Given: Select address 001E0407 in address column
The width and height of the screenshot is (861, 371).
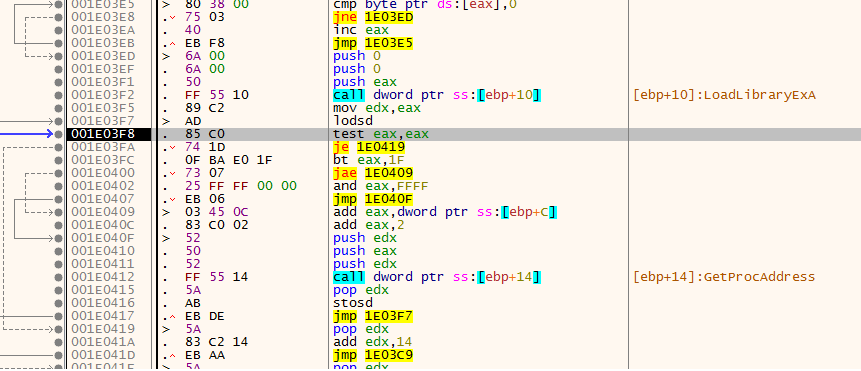Looking at the screenshot, I should (x=103, y=199).
